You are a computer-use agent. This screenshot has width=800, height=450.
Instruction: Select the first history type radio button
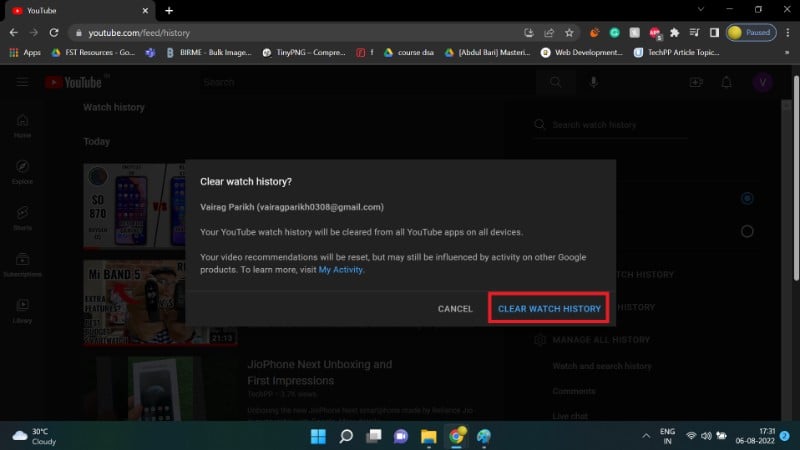point(747,198)
